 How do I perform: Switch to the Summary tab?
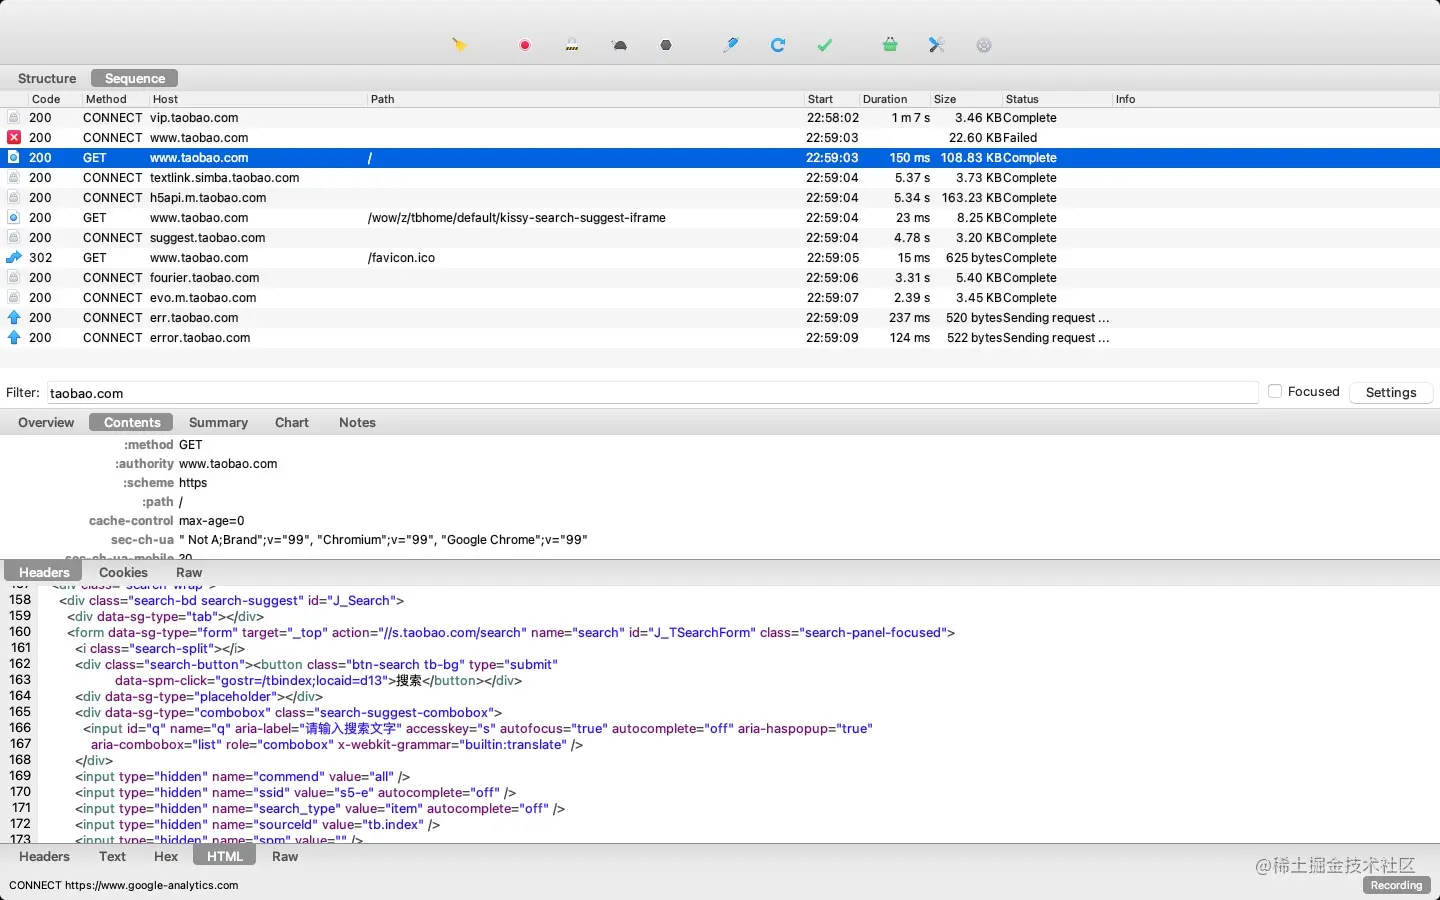218,423
